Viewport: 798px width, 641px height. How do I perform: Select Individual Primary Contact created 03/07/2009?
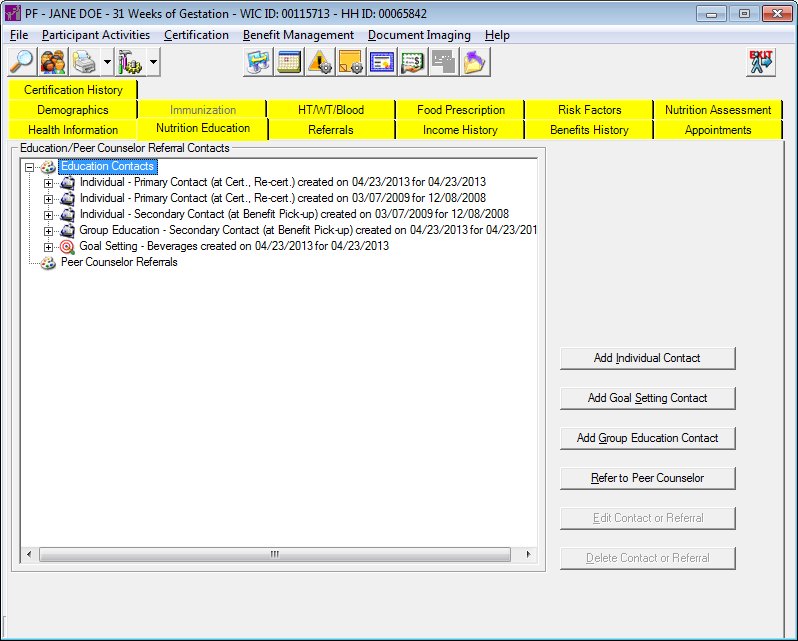point(283,198)
